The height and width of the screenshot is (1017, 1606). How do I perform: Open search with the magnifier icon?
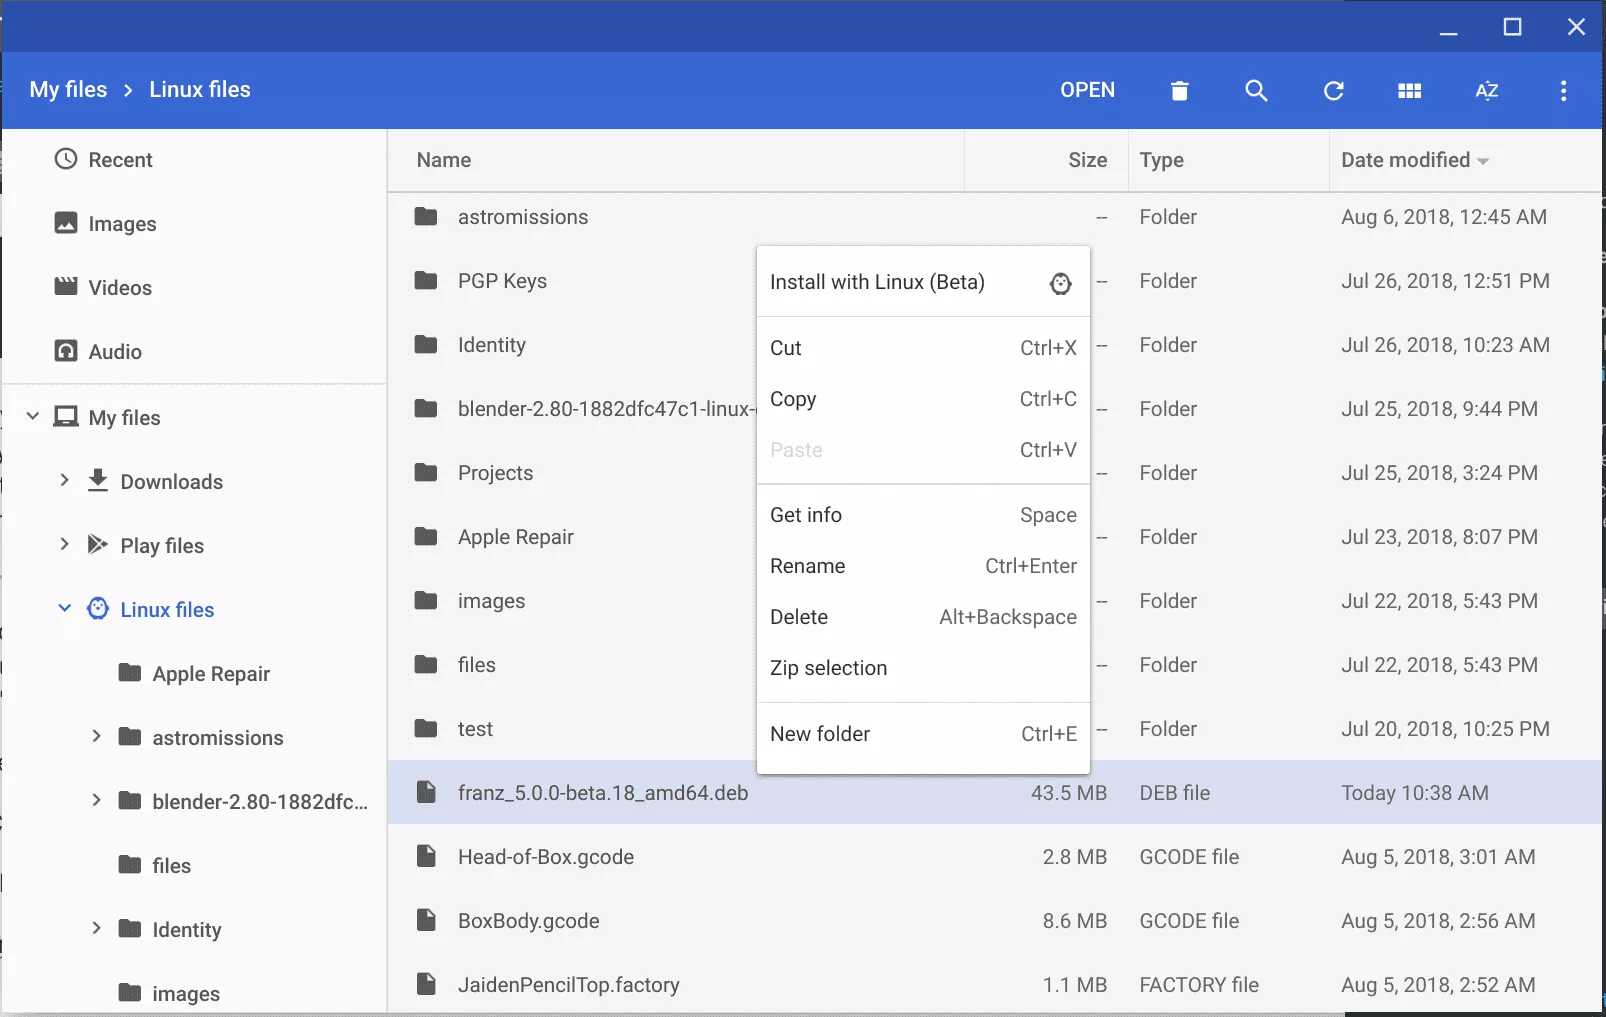(x=1256, y=91)
